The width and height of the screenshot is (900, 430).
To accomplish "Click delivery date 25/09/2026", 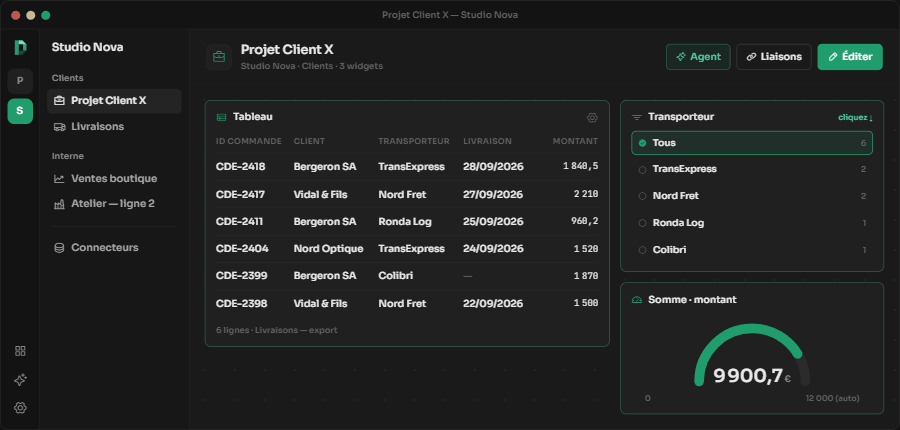I will click(x=493, y=222).
